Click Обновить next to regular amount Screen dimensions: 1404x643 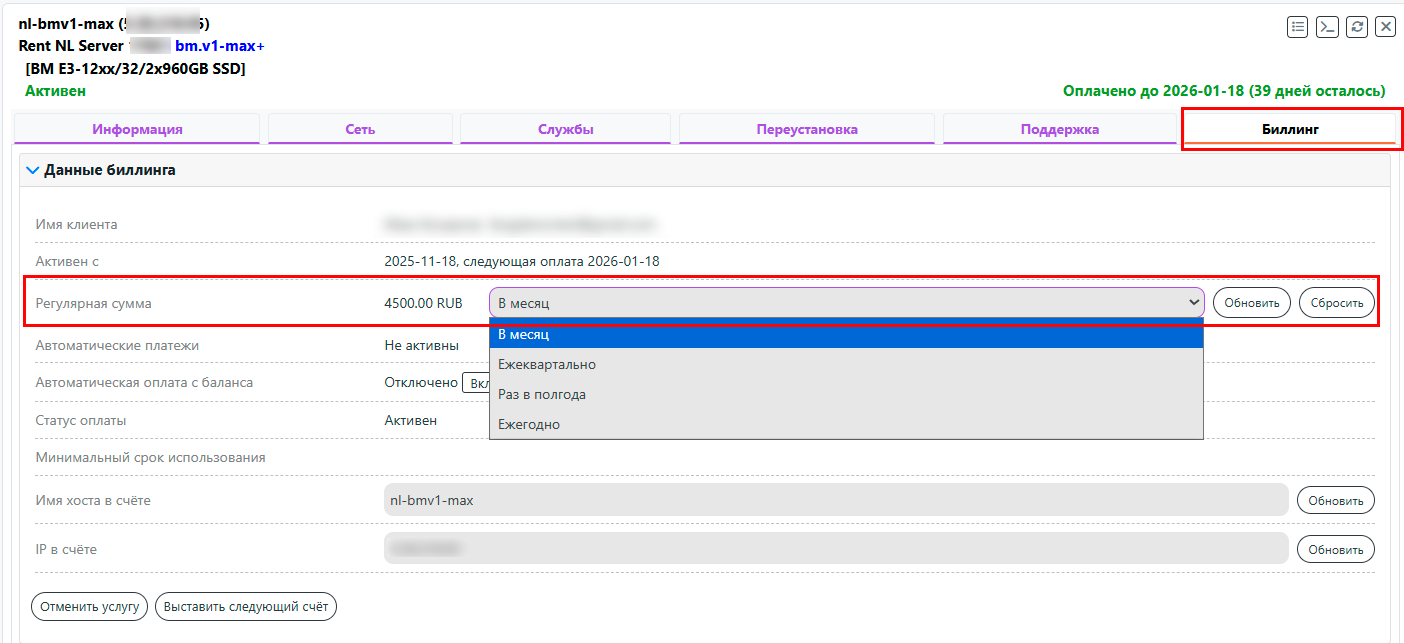[1251, 303]
